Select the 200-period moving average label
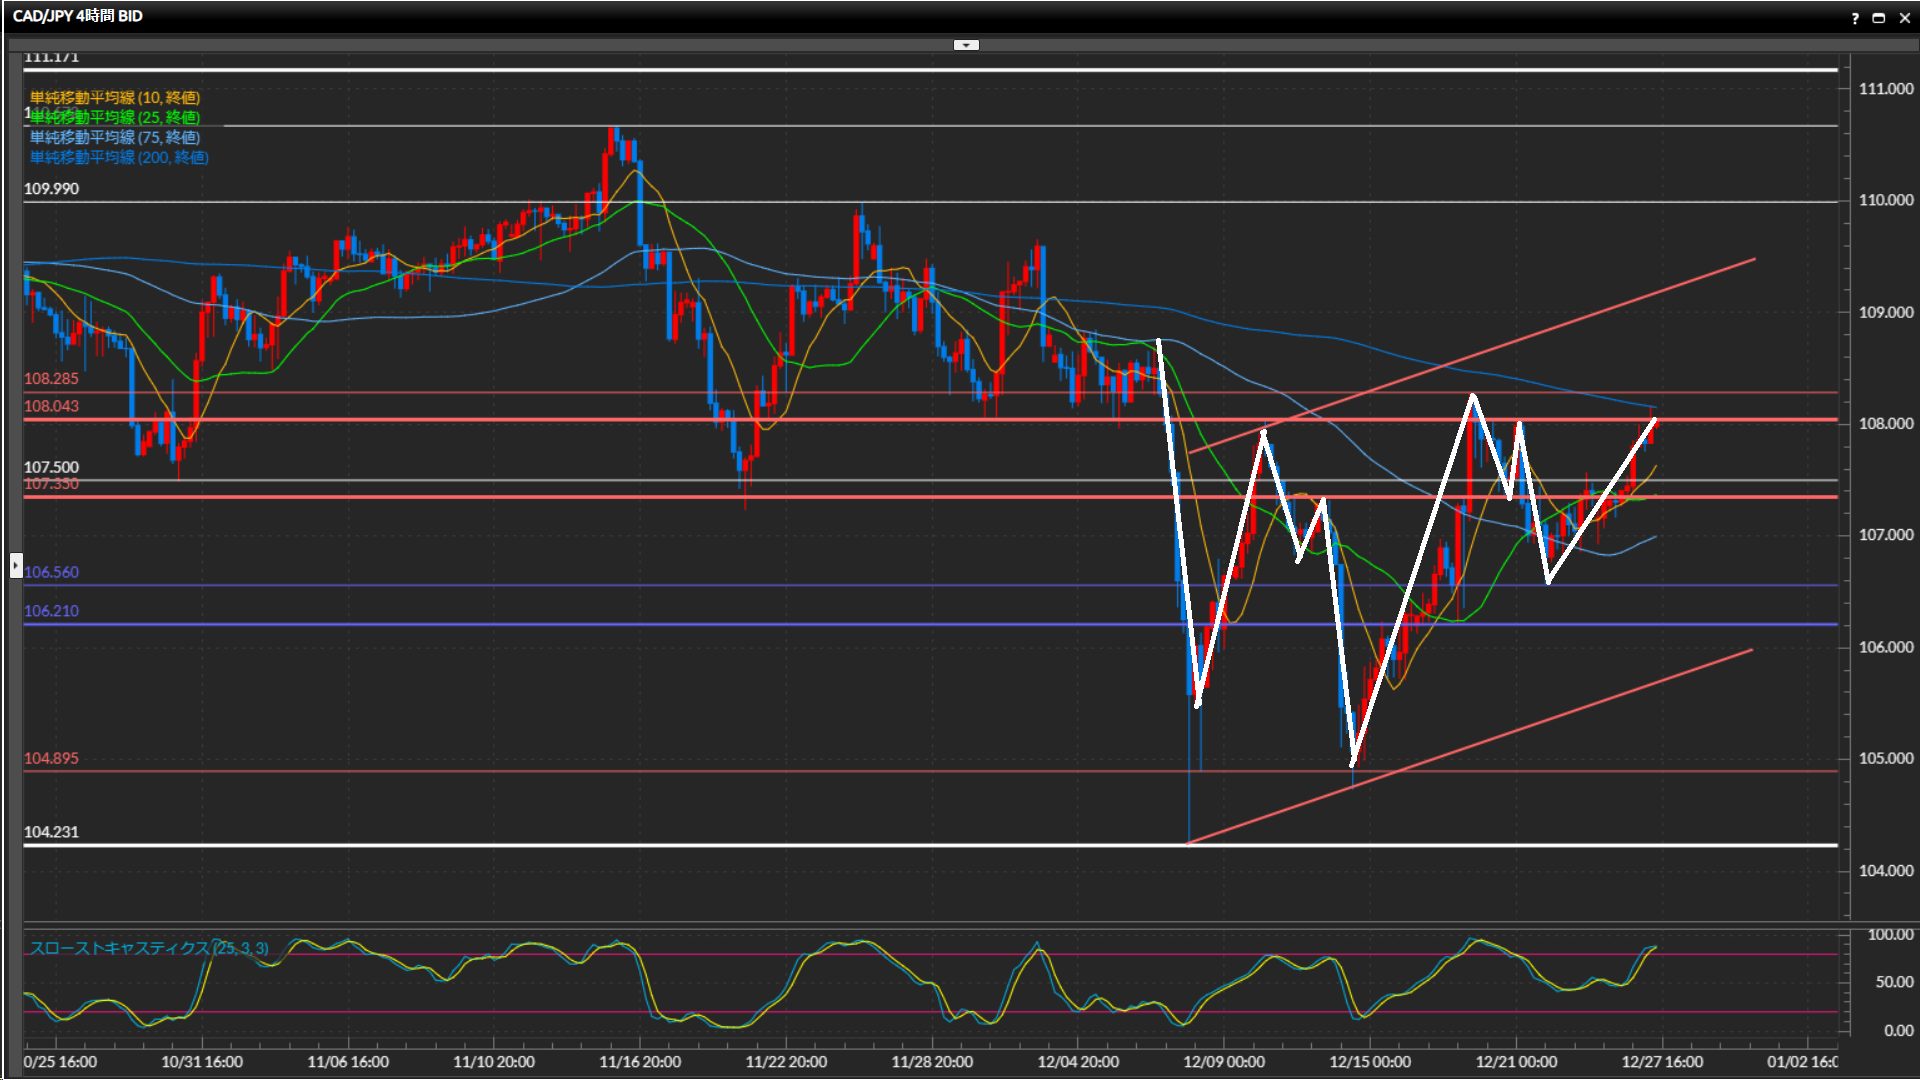Viewport: 1920px width, 1080px height. point(118,157)
